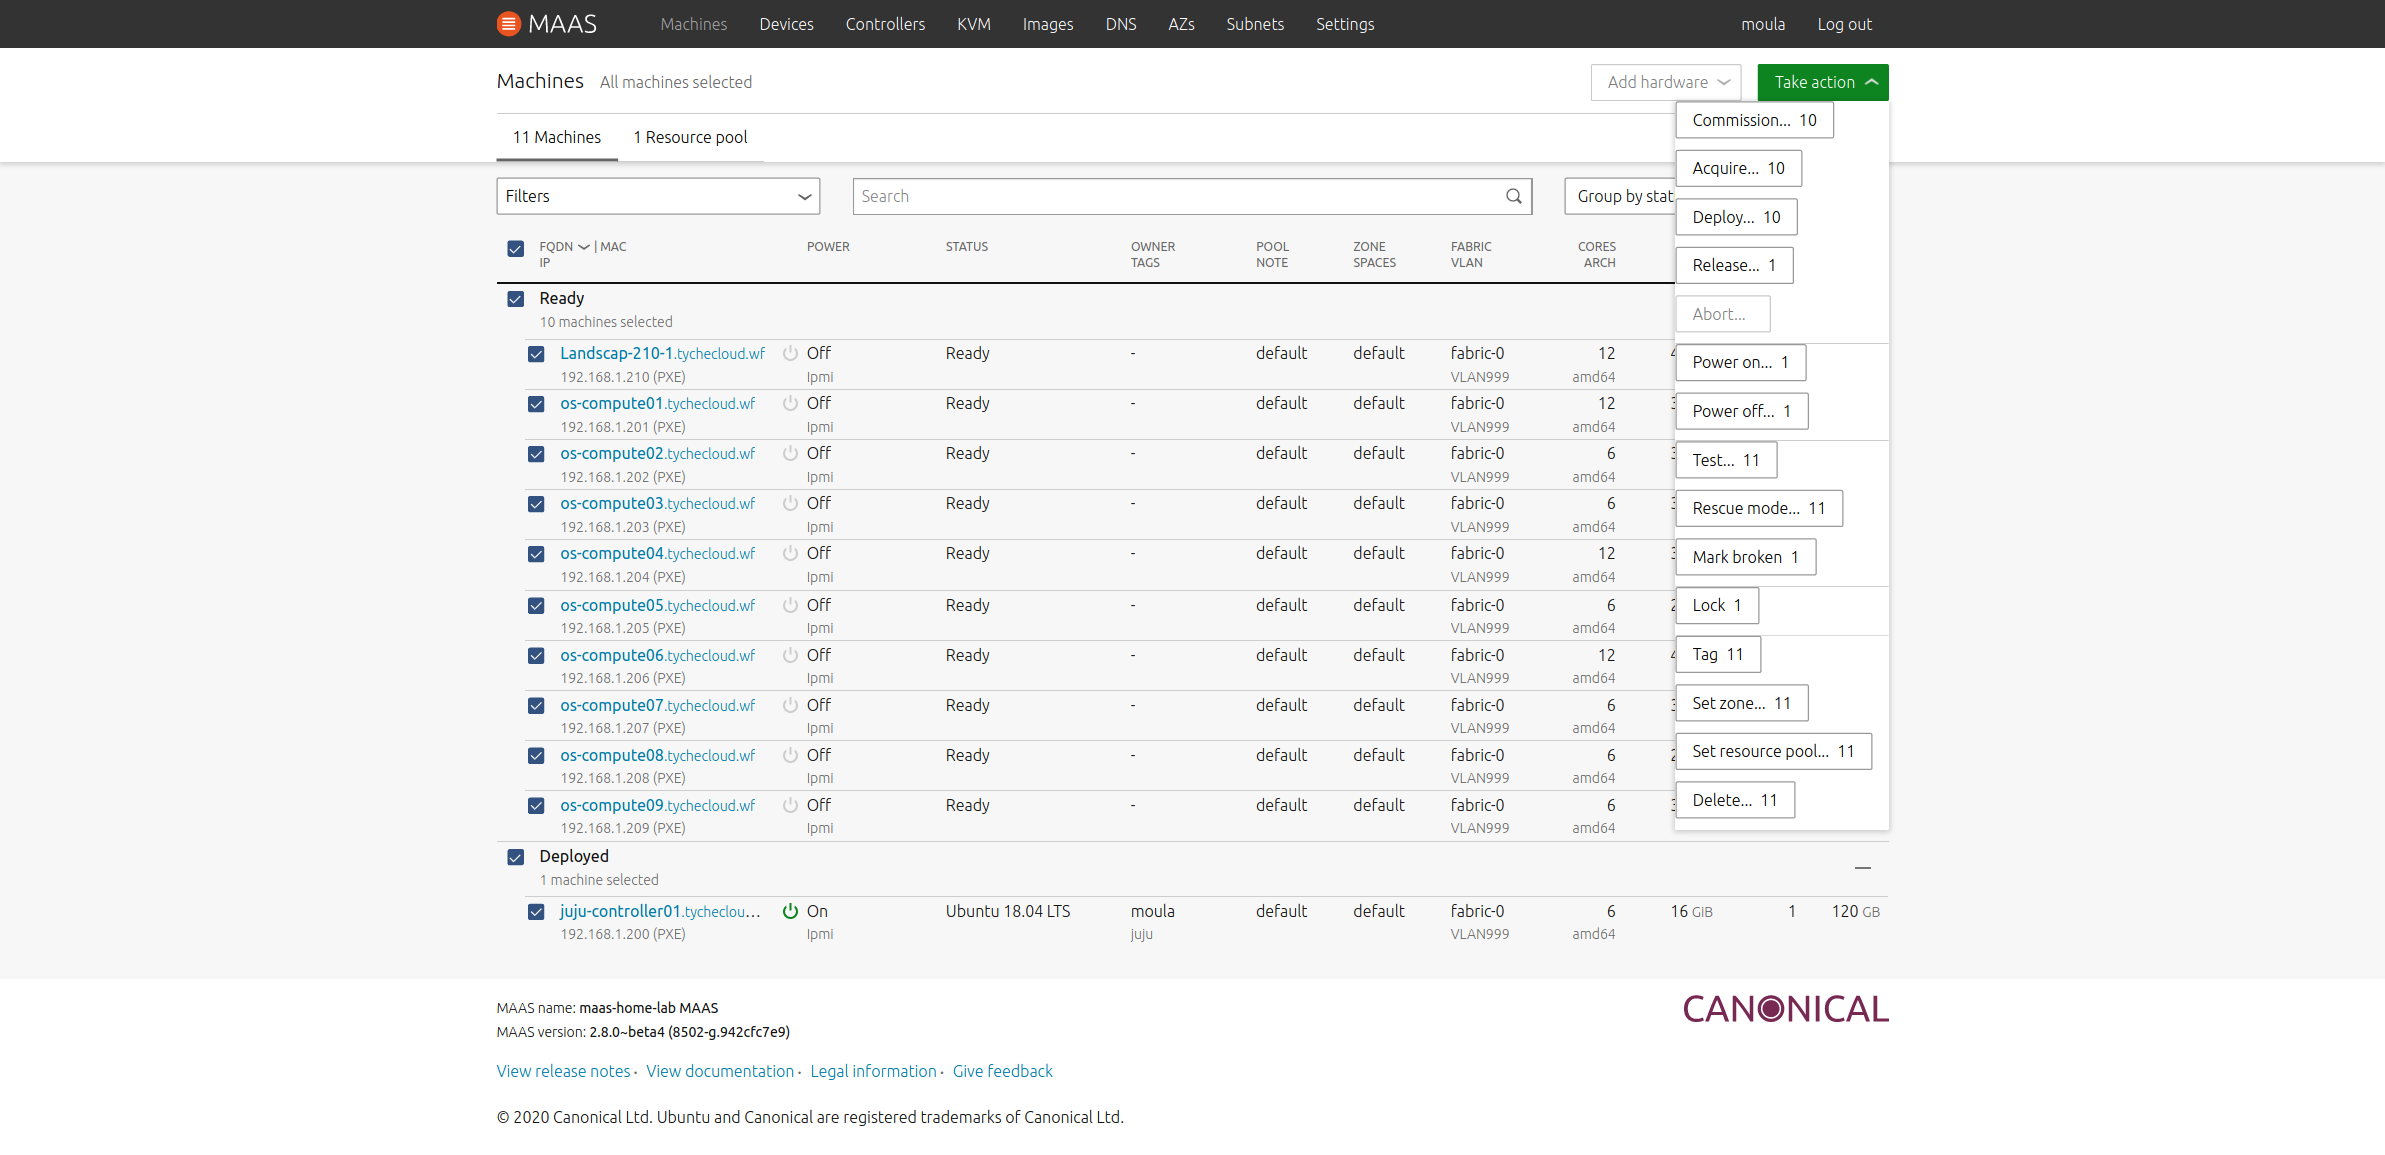Uncheck the Ready group checkbox
Viewport: 2385px width, 1155px height.
[x=515, y=299]
